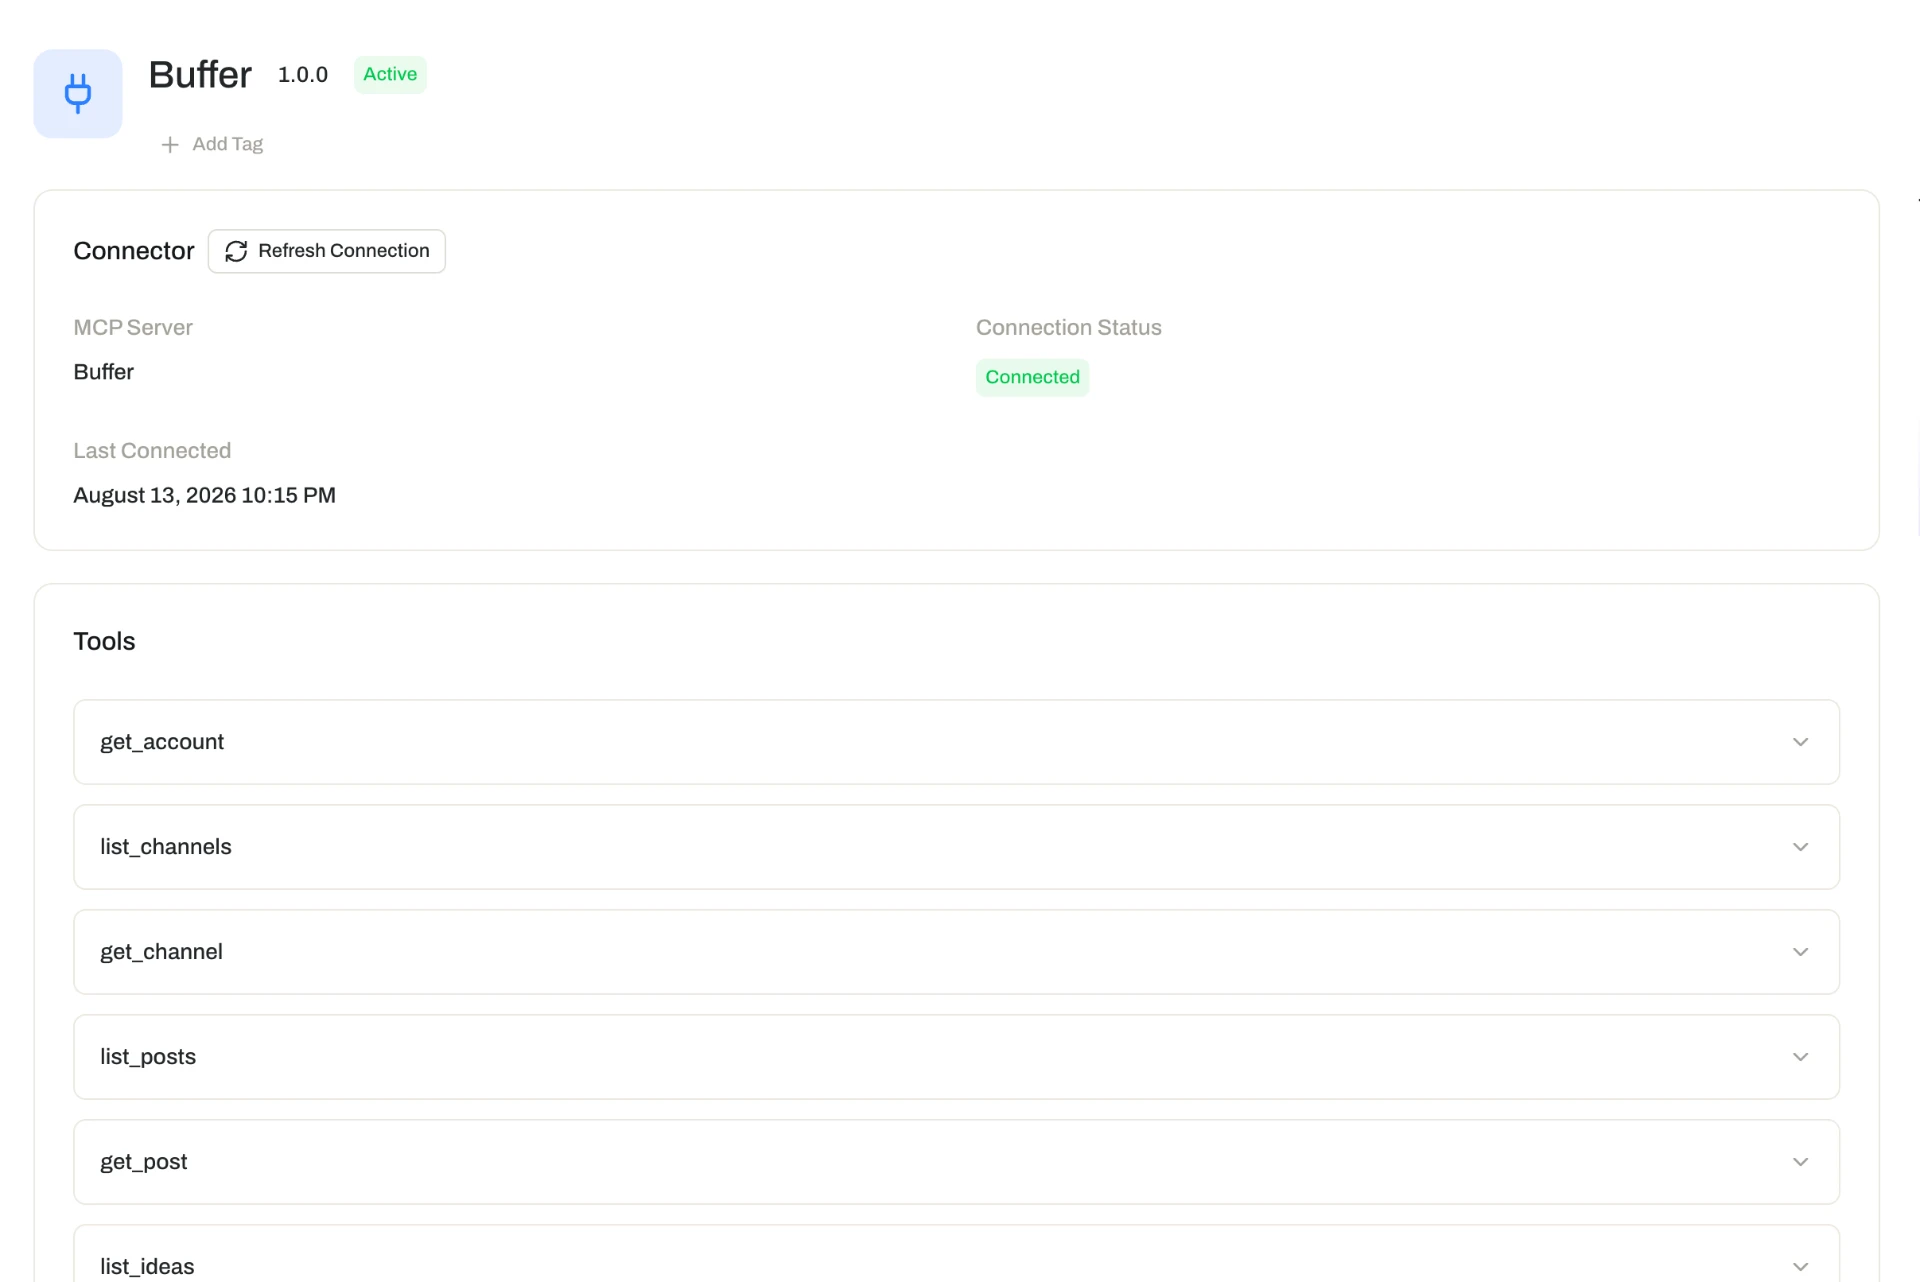The height and width of the screenshot is (1282, 1920).
Task: Click the Connection Status label
Action: tap(1069, 328)
